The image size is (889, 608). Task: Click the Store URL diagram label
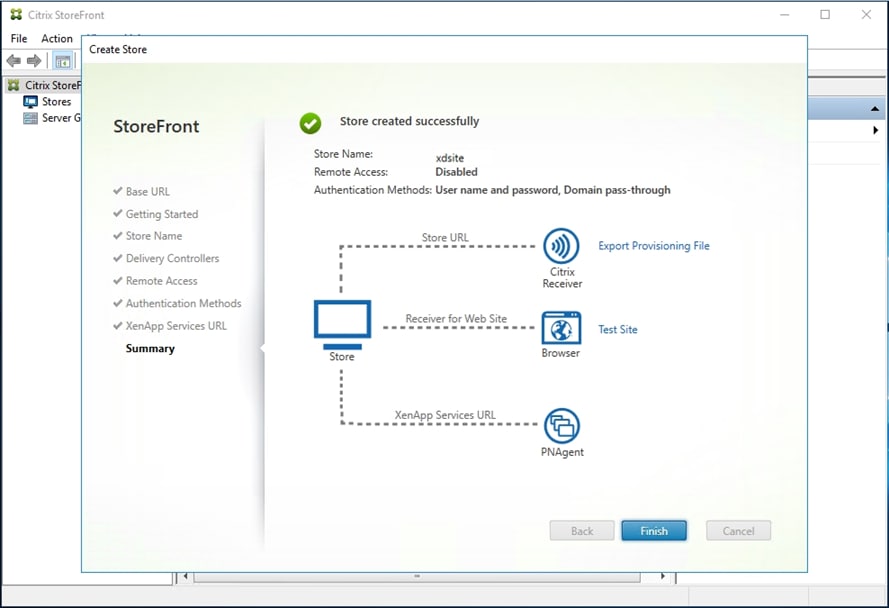tap(445, 238)
